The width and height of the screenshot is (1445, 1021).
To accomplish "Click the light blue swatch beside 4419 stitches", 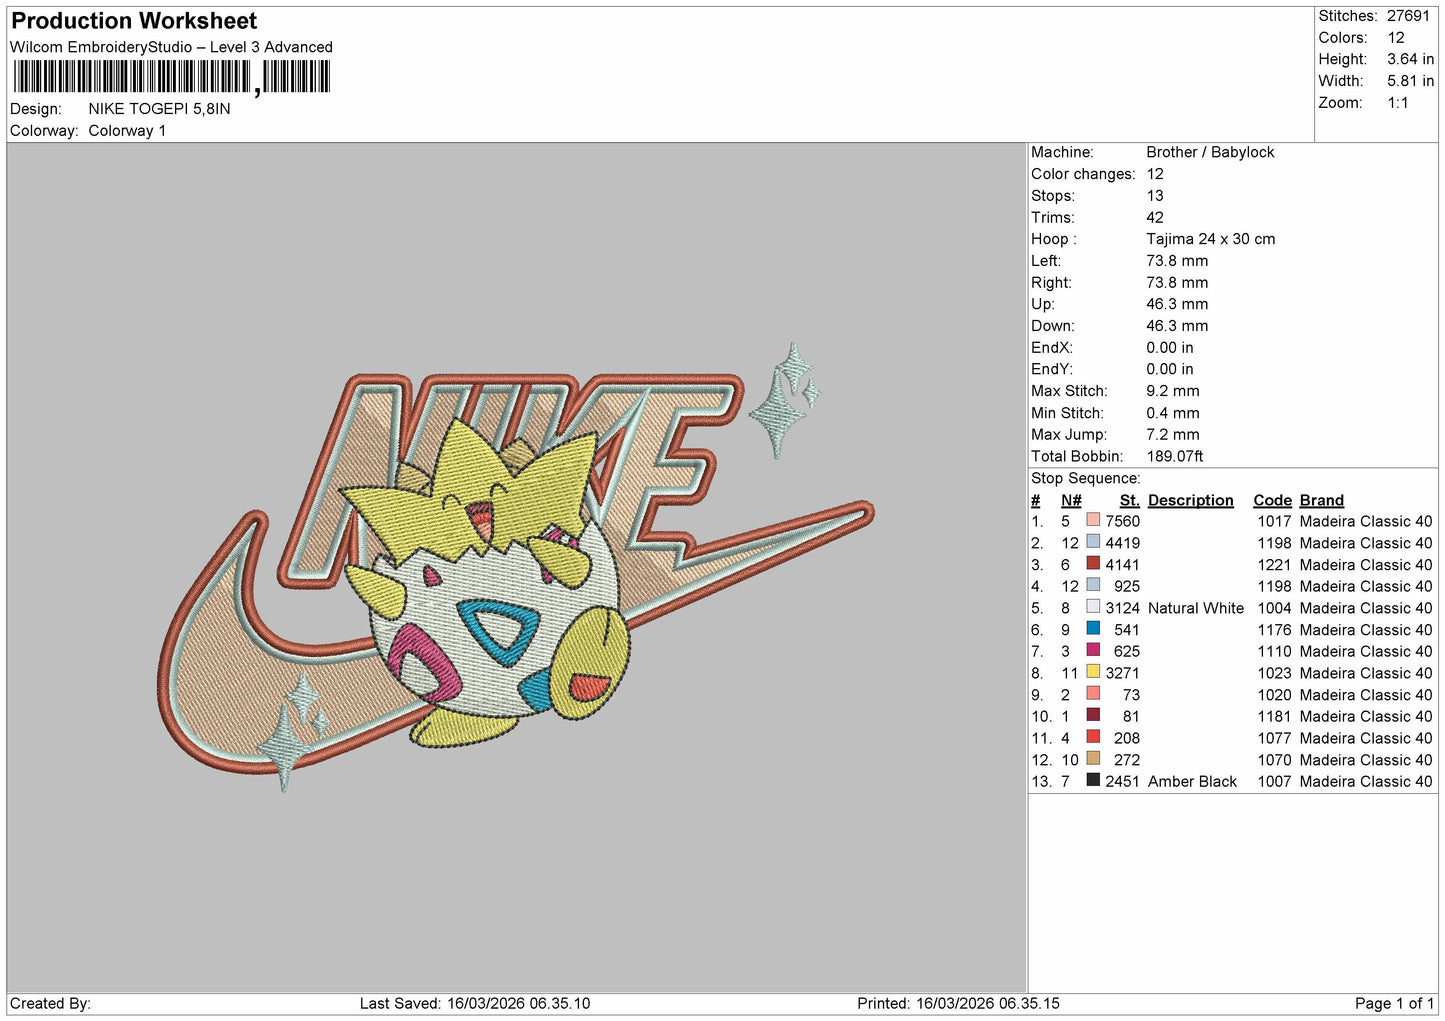I will tap(1093, 542).
